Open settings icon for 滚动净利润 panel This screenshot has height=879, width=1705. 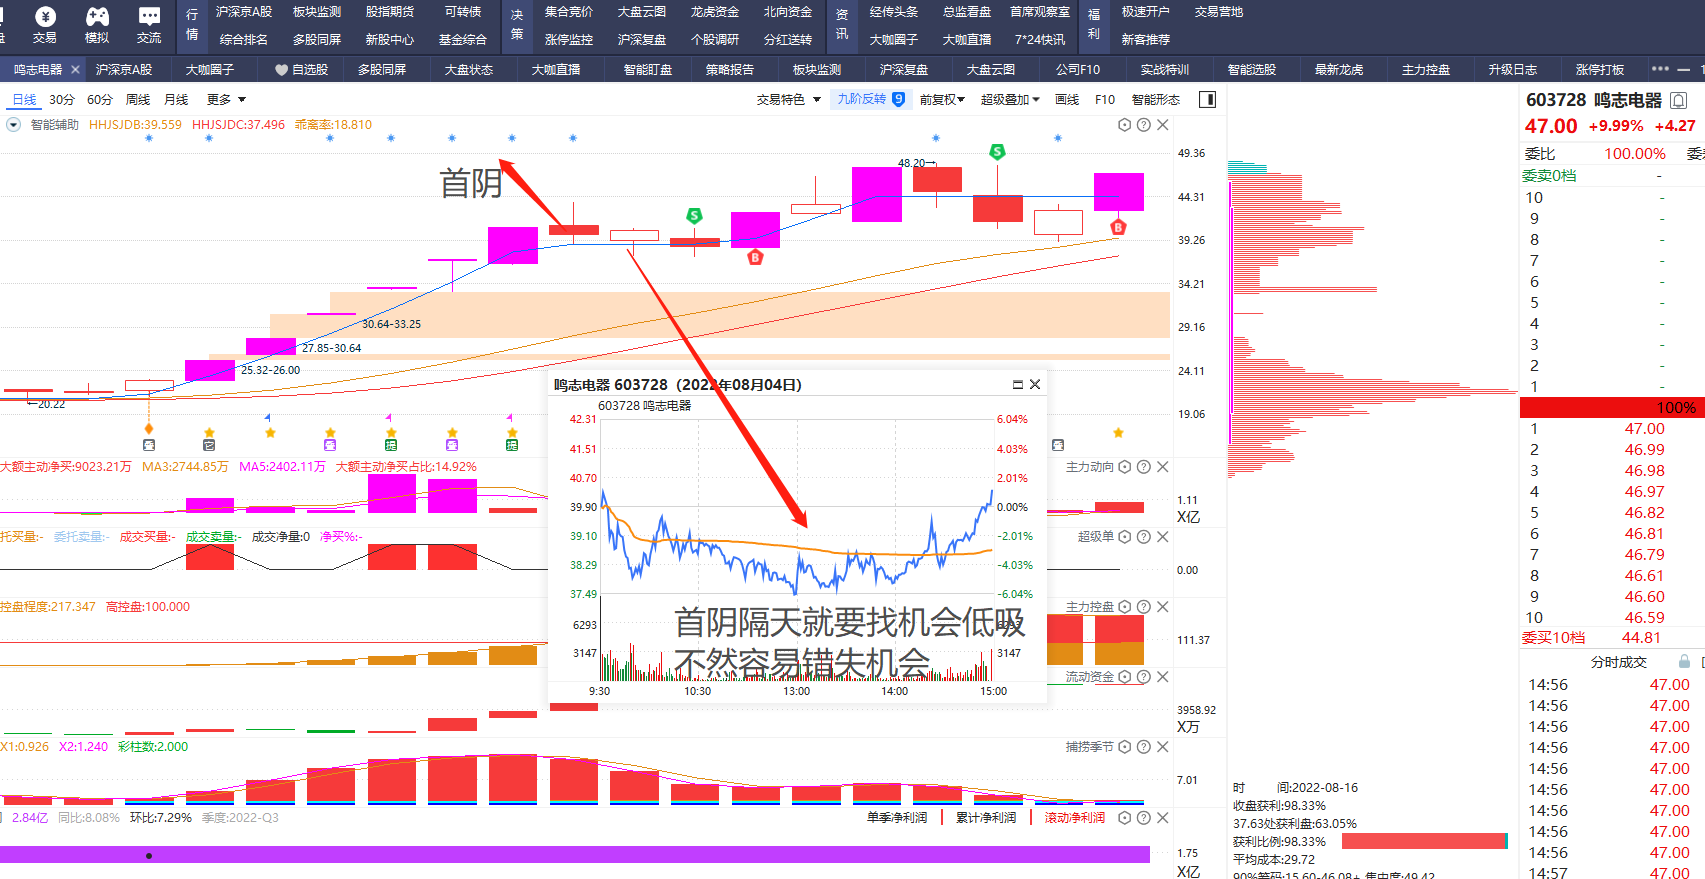(1125, 818)
